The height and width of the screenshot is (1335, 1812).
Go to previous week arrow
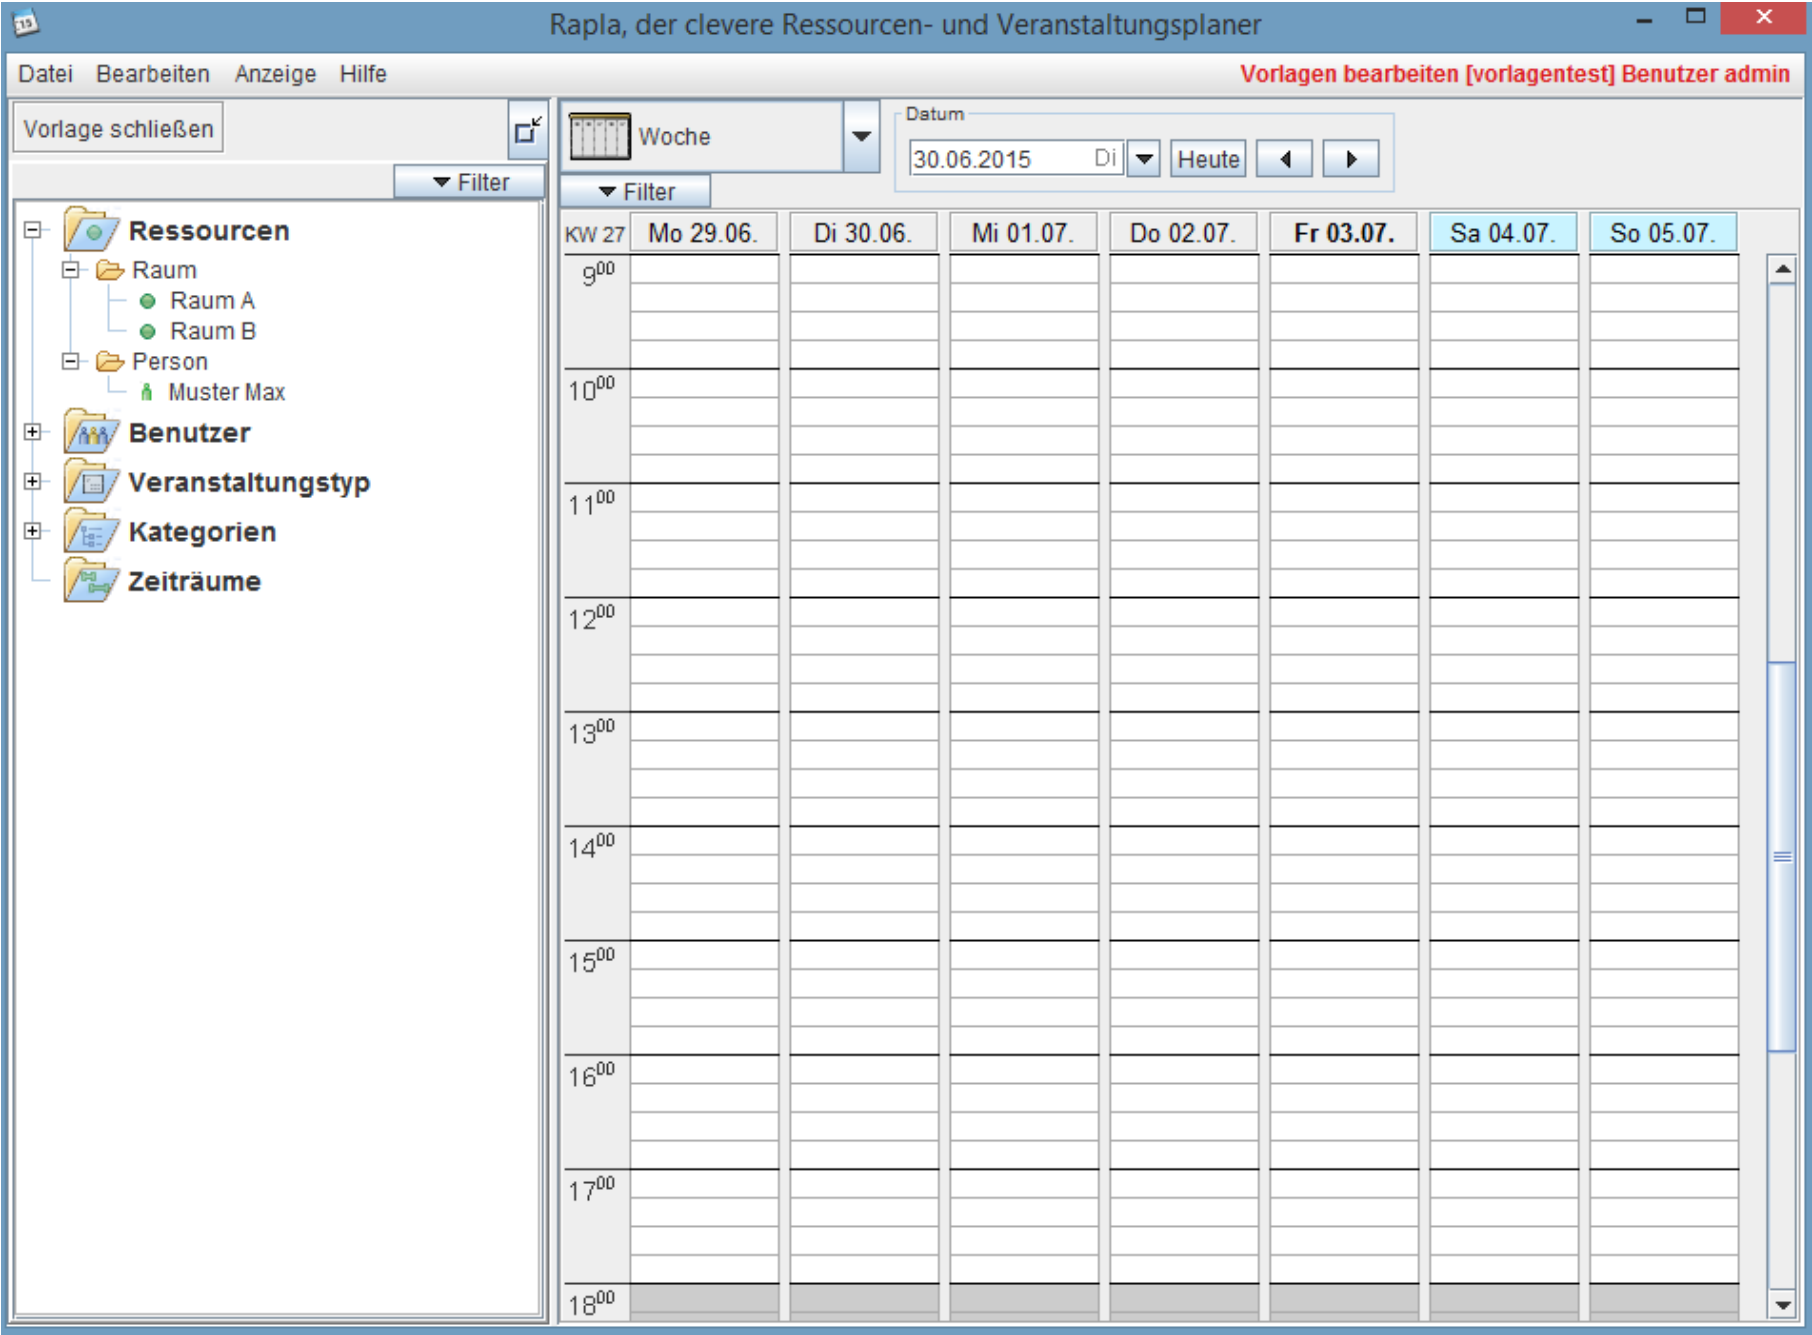[x=1284, y=159]
